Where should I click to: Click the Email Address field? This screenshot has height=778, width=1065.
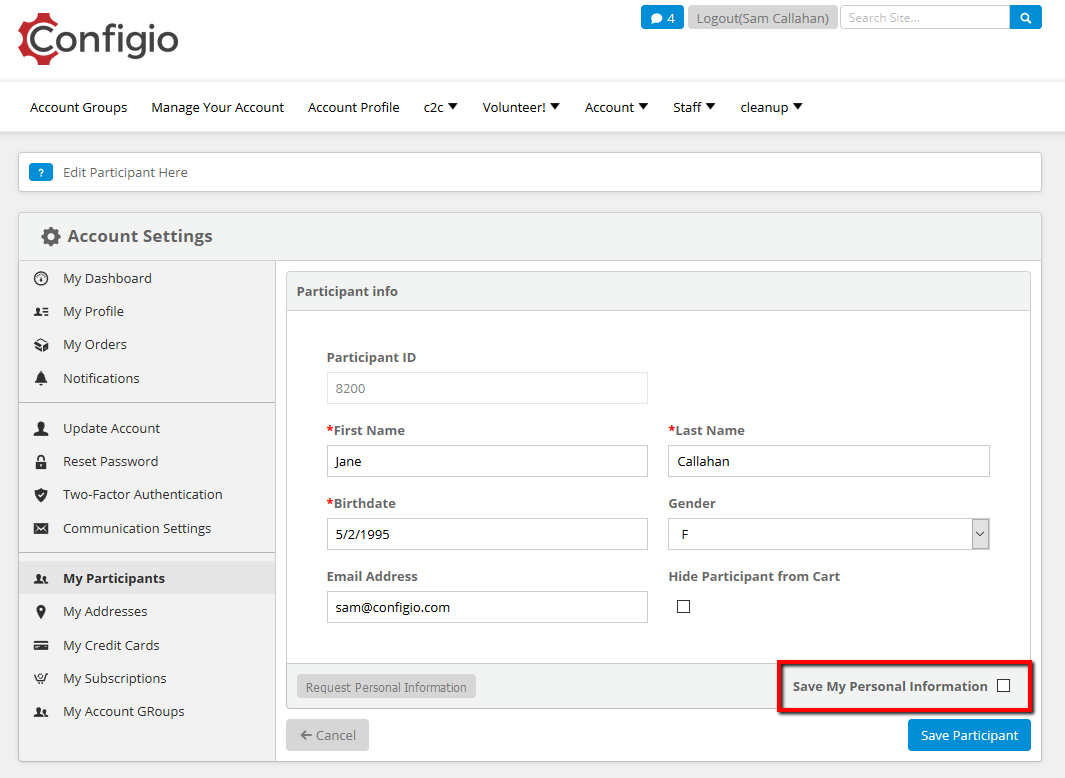pyautogui.click(x=487, y=607)
